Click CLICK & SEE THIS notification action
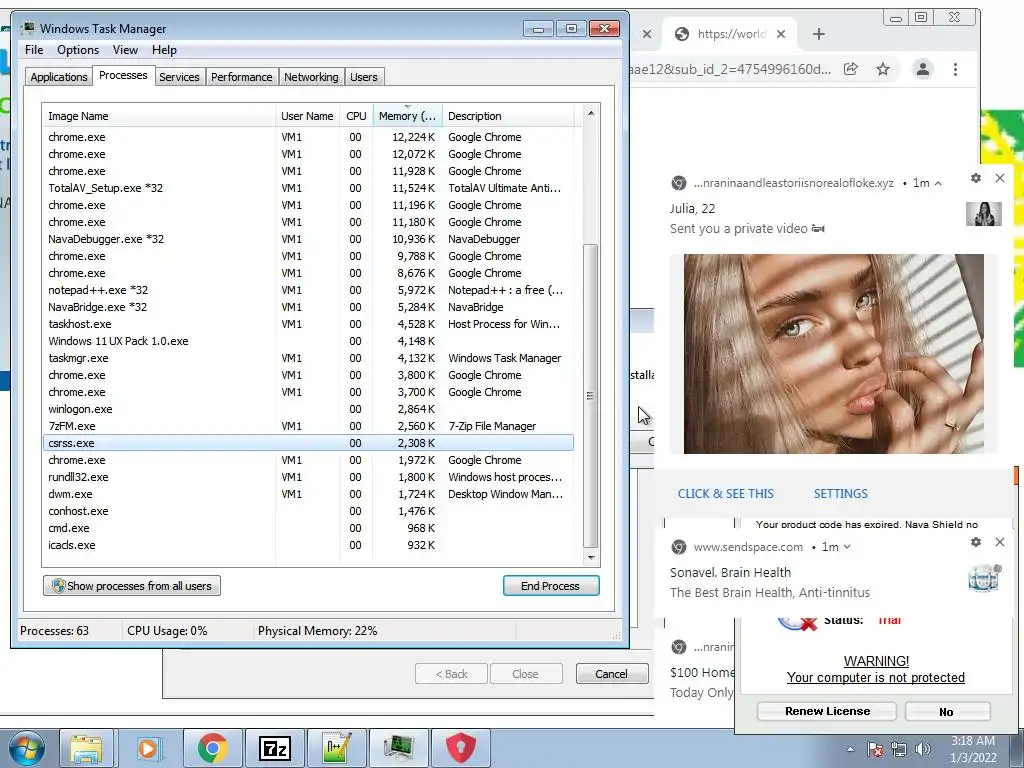Image resolution: width=1024 pixels, height=768 pixels. 726,494
